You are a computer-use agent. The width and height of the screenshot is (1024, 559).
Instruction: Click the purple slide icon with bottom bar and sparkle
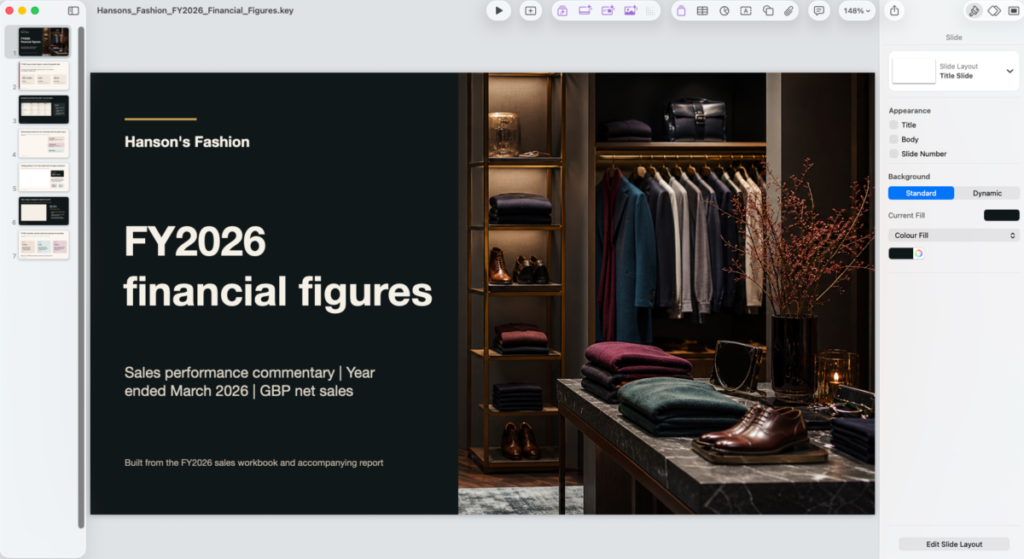585,10
